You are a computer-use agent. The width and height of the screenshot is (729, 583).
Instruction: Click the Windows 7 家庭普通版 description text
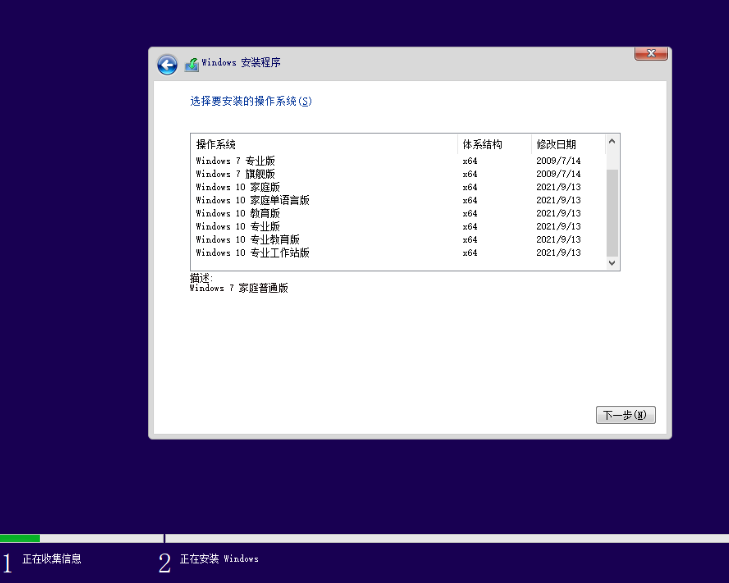click(239, 288)
